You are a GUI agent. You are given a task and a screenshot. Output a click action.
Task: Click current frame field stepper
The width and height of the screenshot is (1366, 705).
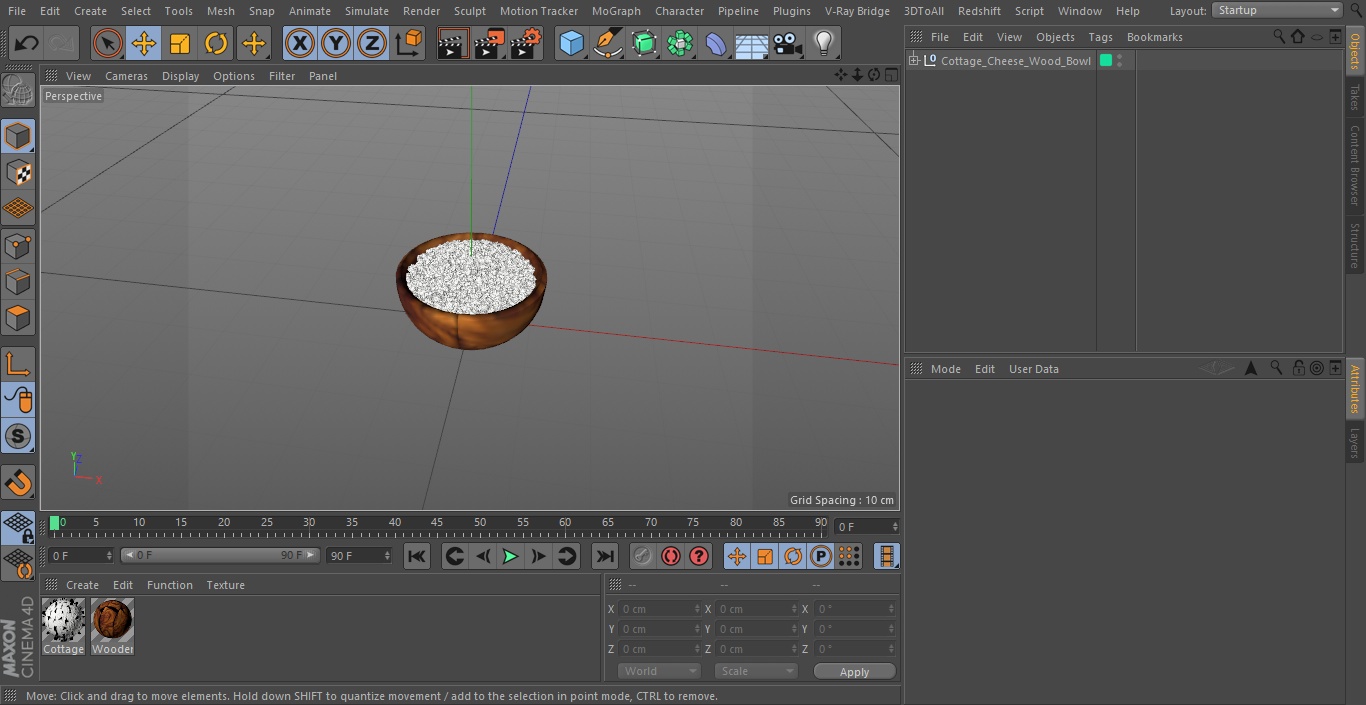pos(895,526)
